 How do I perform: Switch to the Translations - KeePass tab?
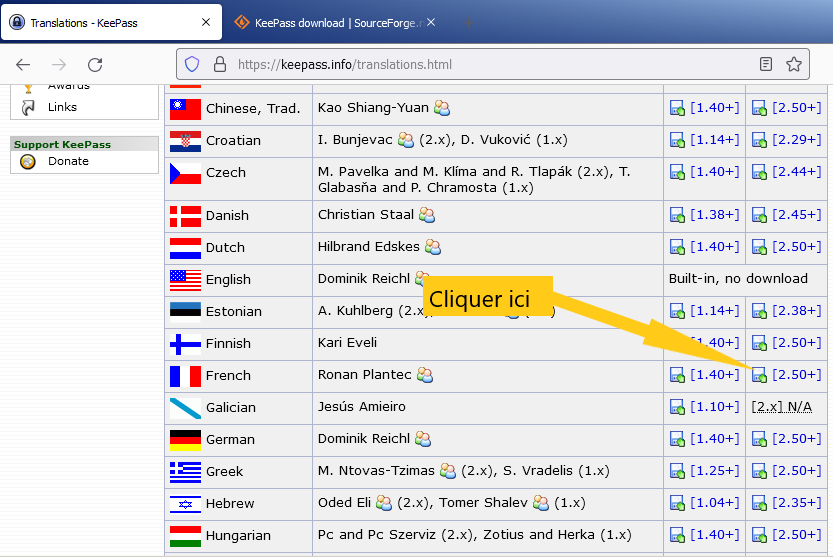pos(112,22)
